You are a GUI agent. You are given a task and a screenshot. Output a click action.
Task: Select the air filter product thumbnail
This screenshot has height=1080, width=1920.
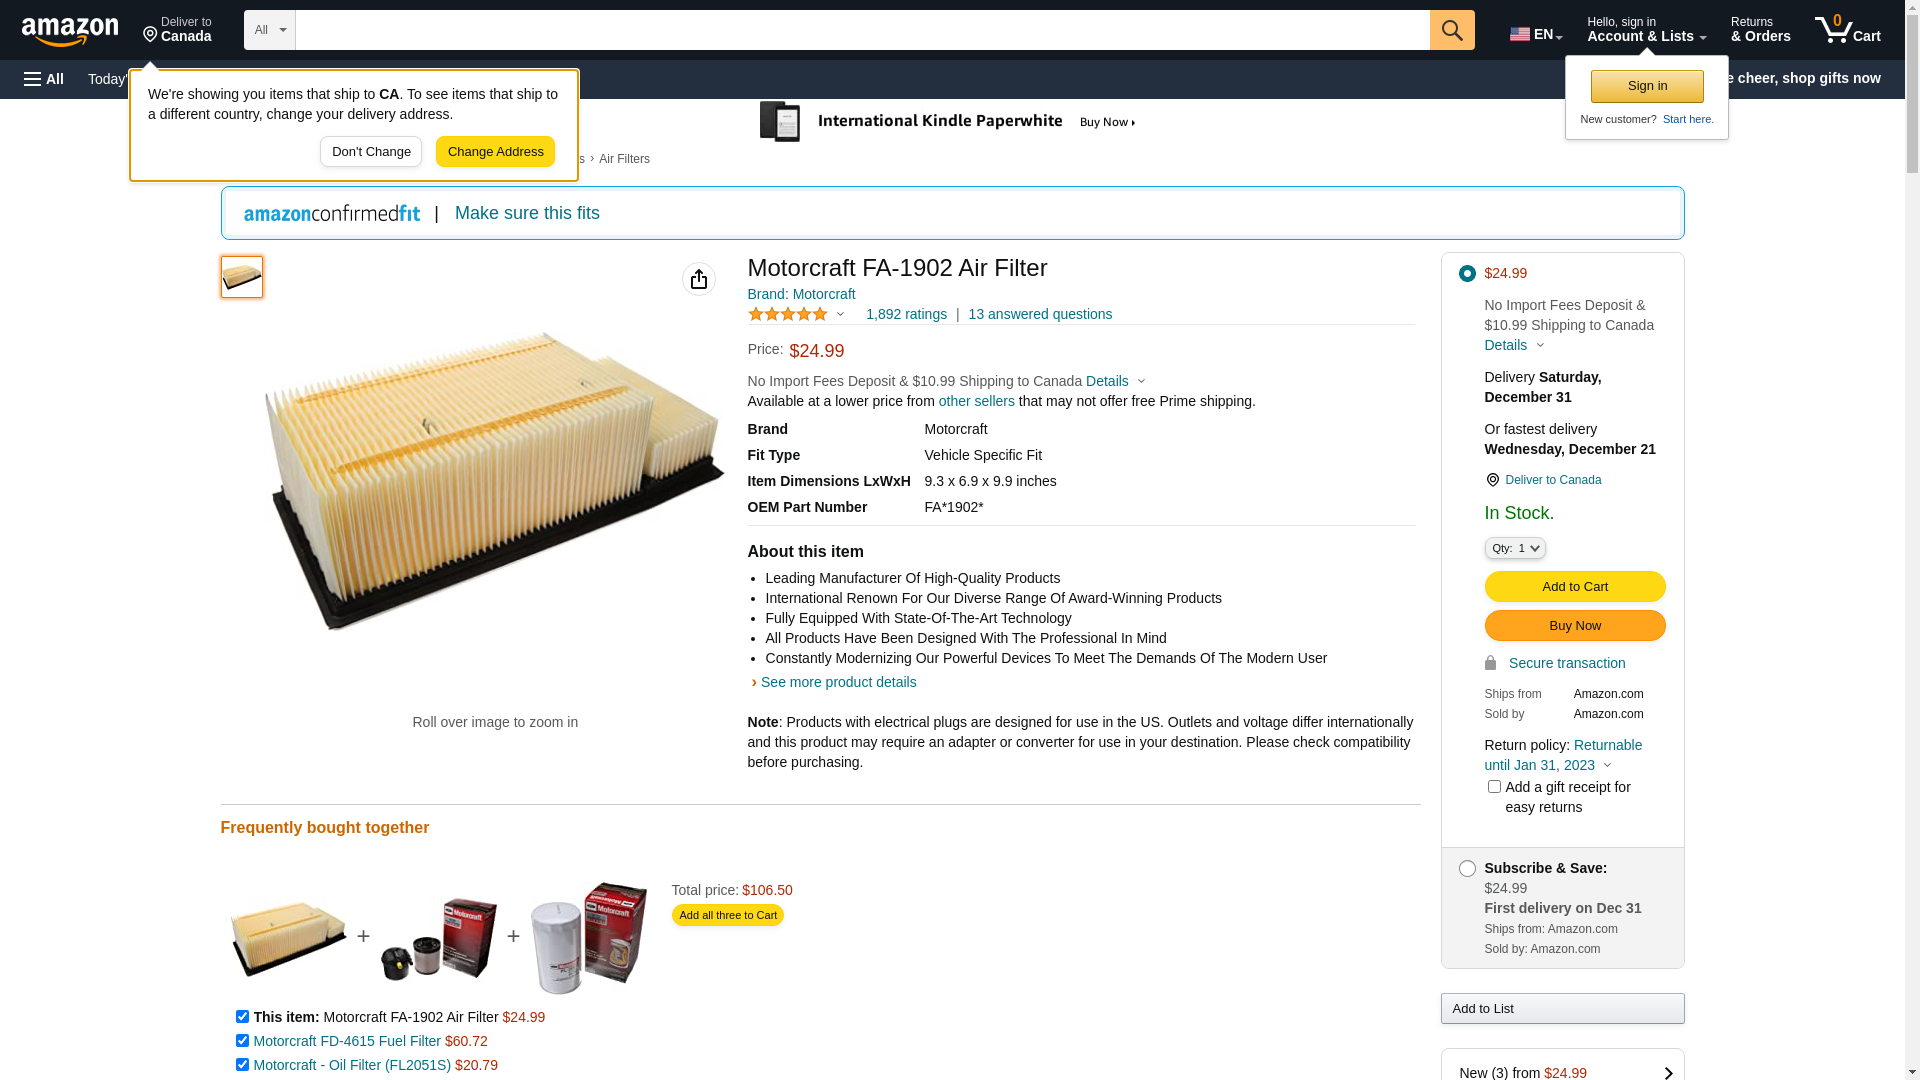pyautogui.click(x=242, y=277)
